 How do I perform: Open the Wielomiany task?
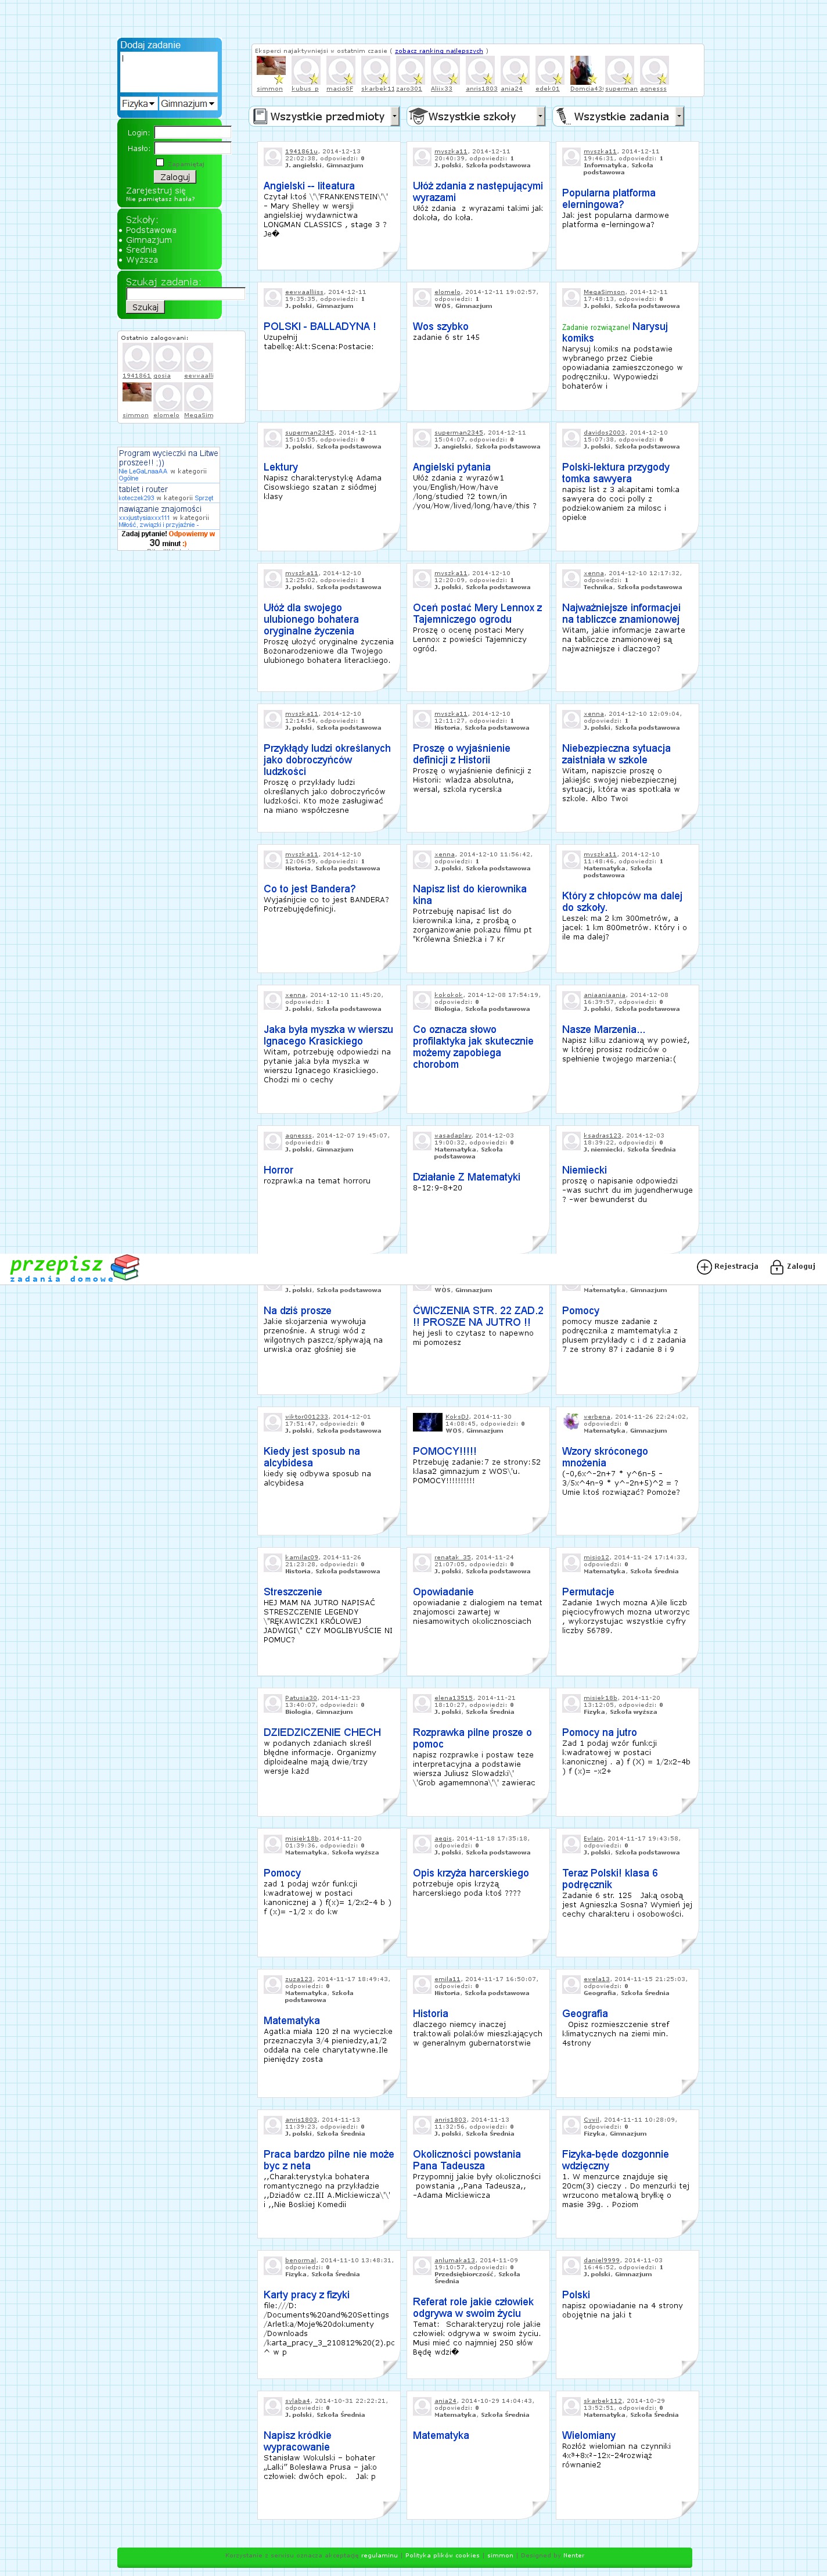589,2436
